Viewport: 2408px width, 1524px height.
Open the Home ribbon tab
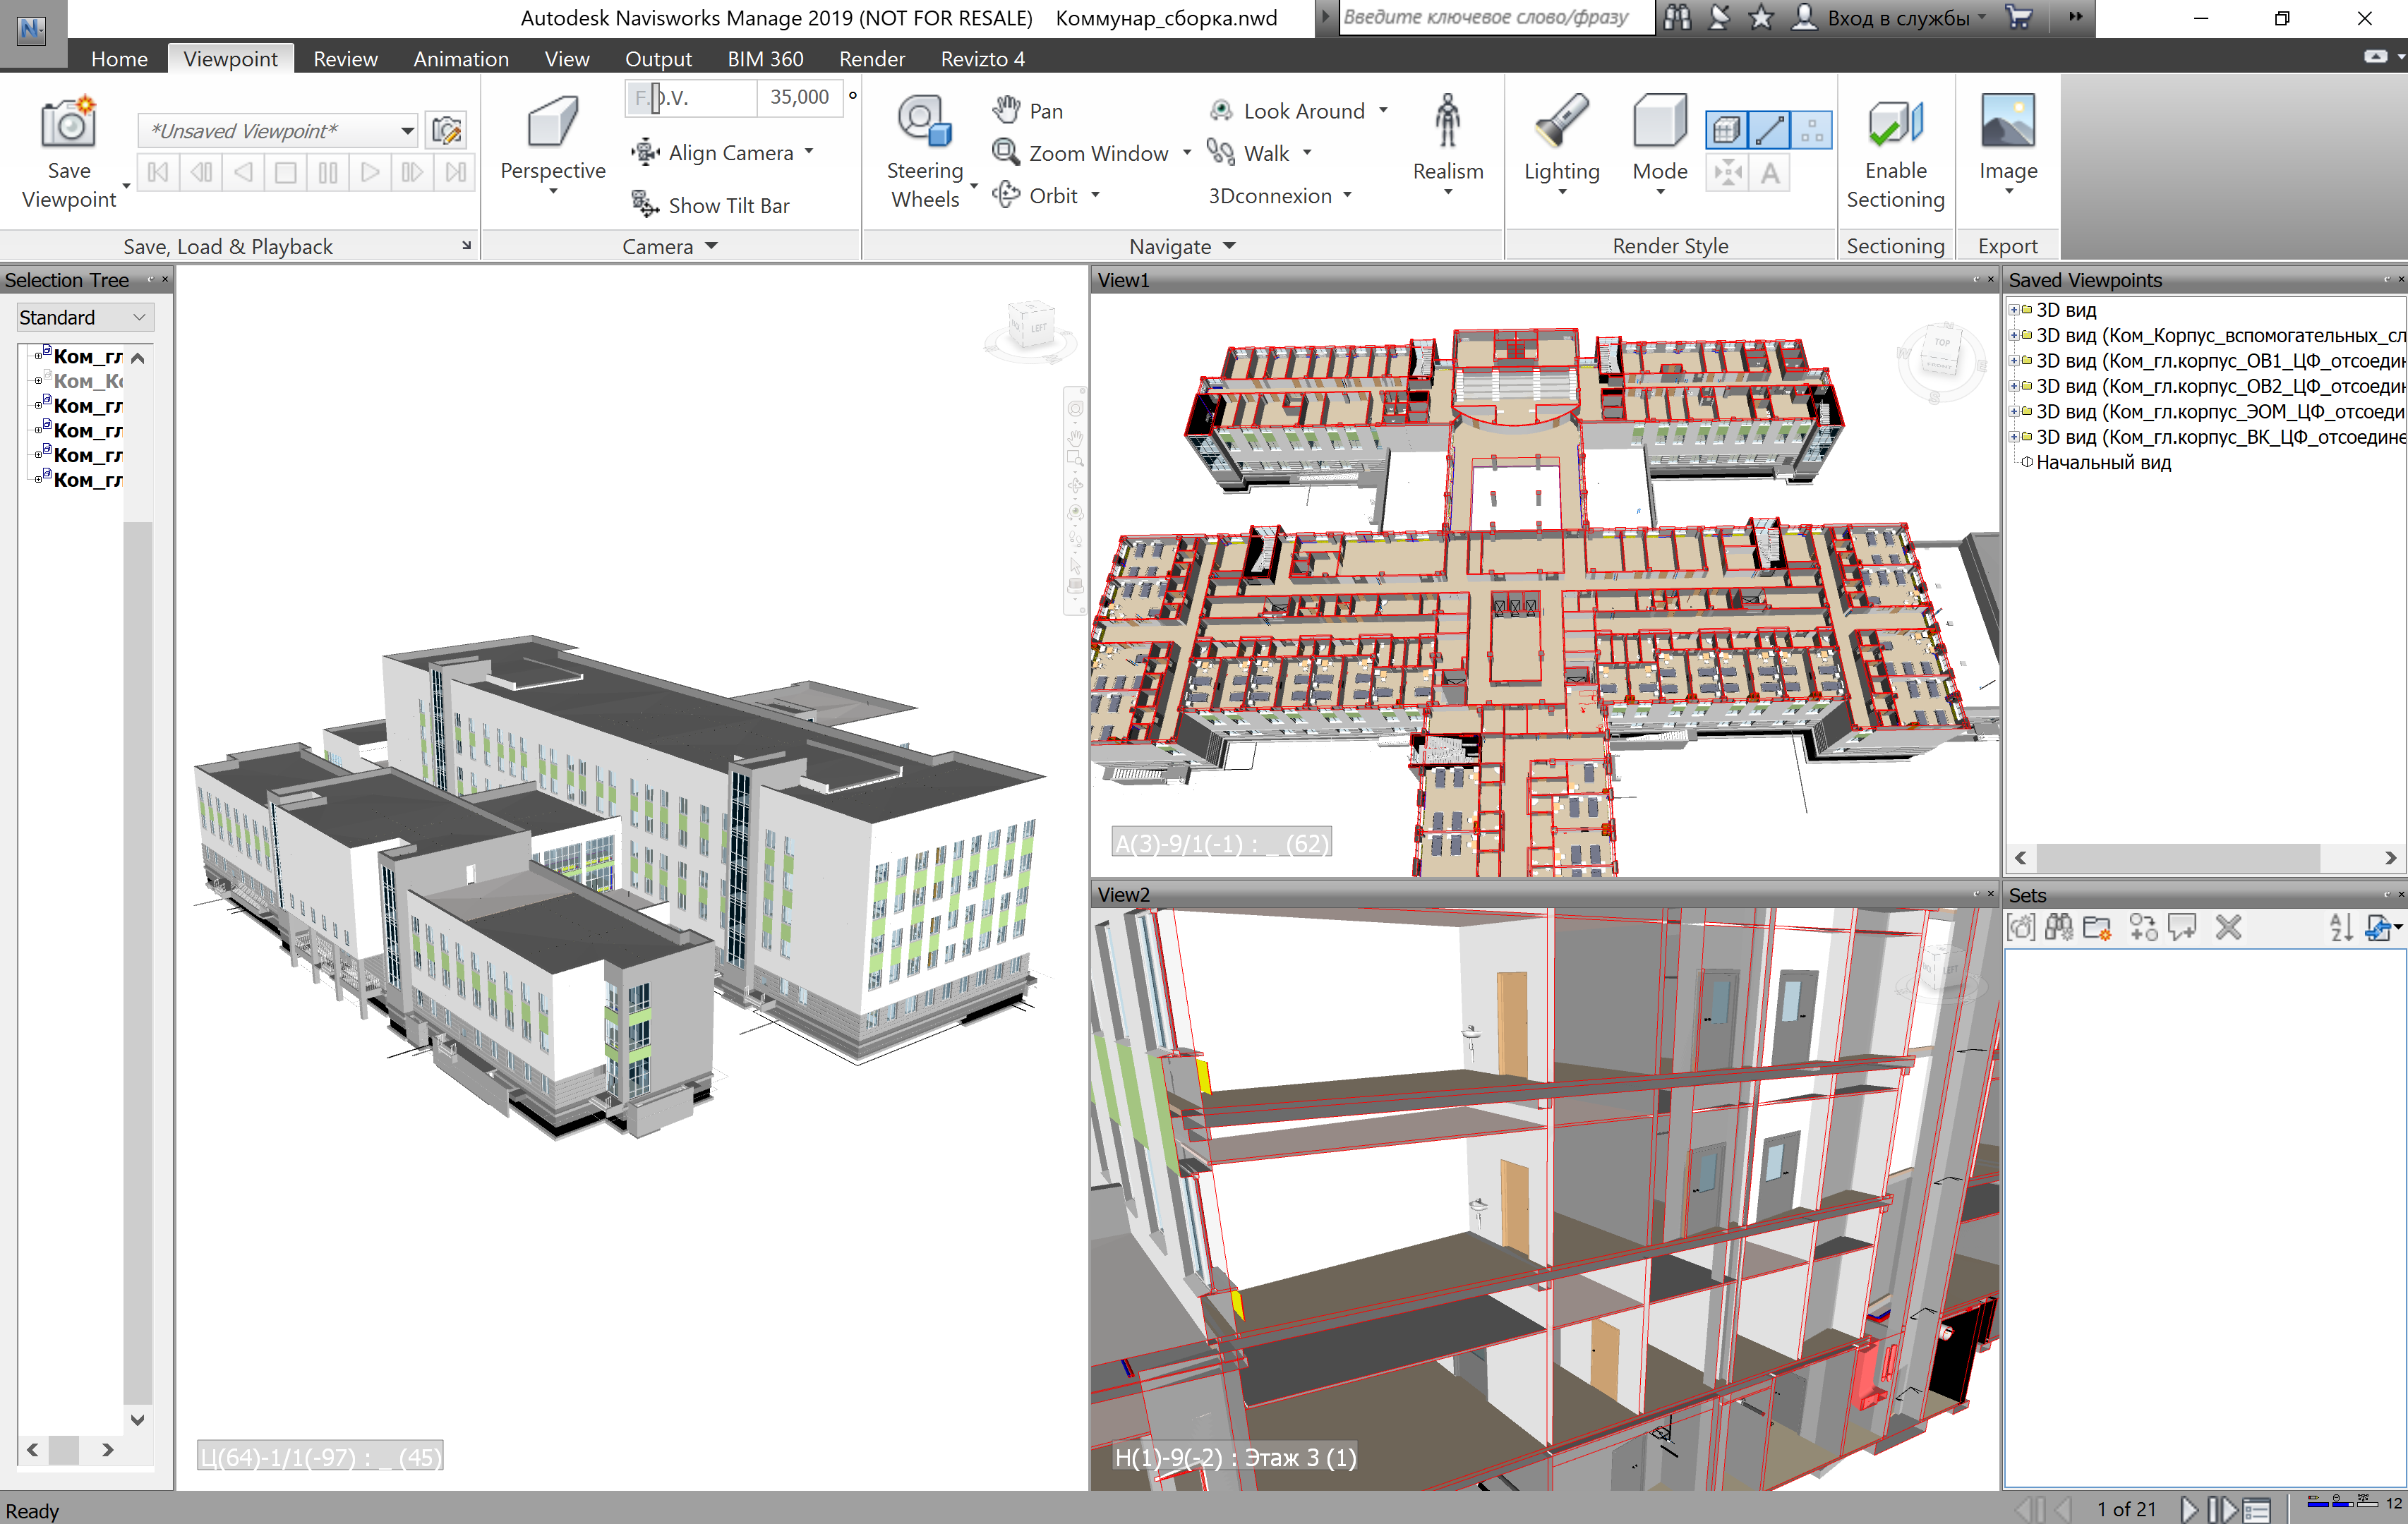tap(119, 59)
